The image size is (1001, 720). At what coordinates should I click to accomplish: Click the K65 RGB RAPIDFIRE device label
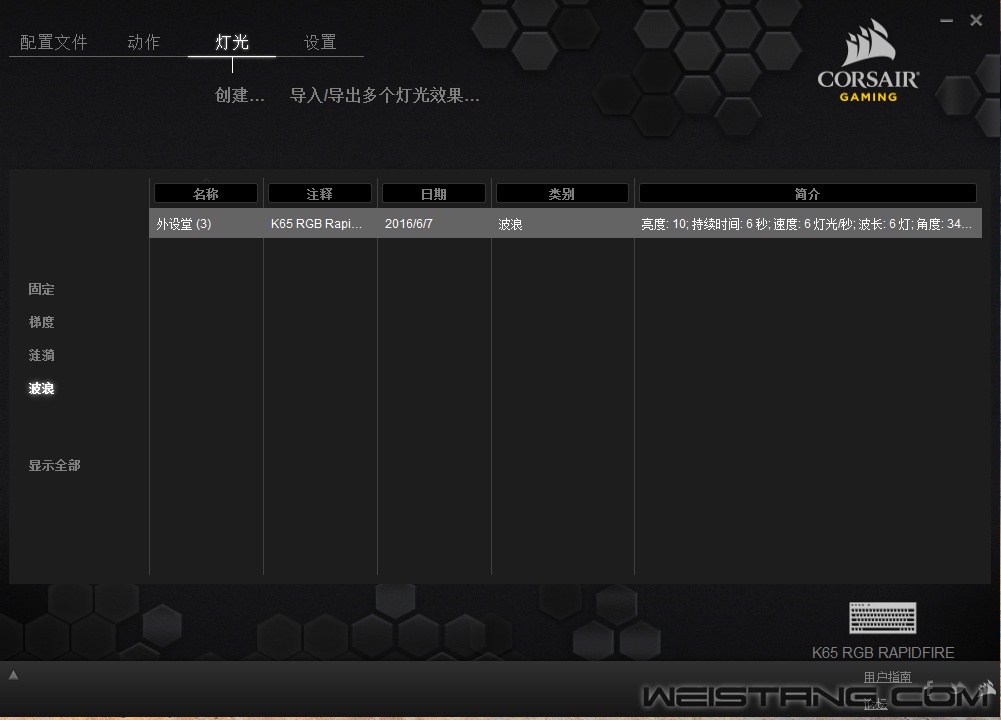point(883,652)
